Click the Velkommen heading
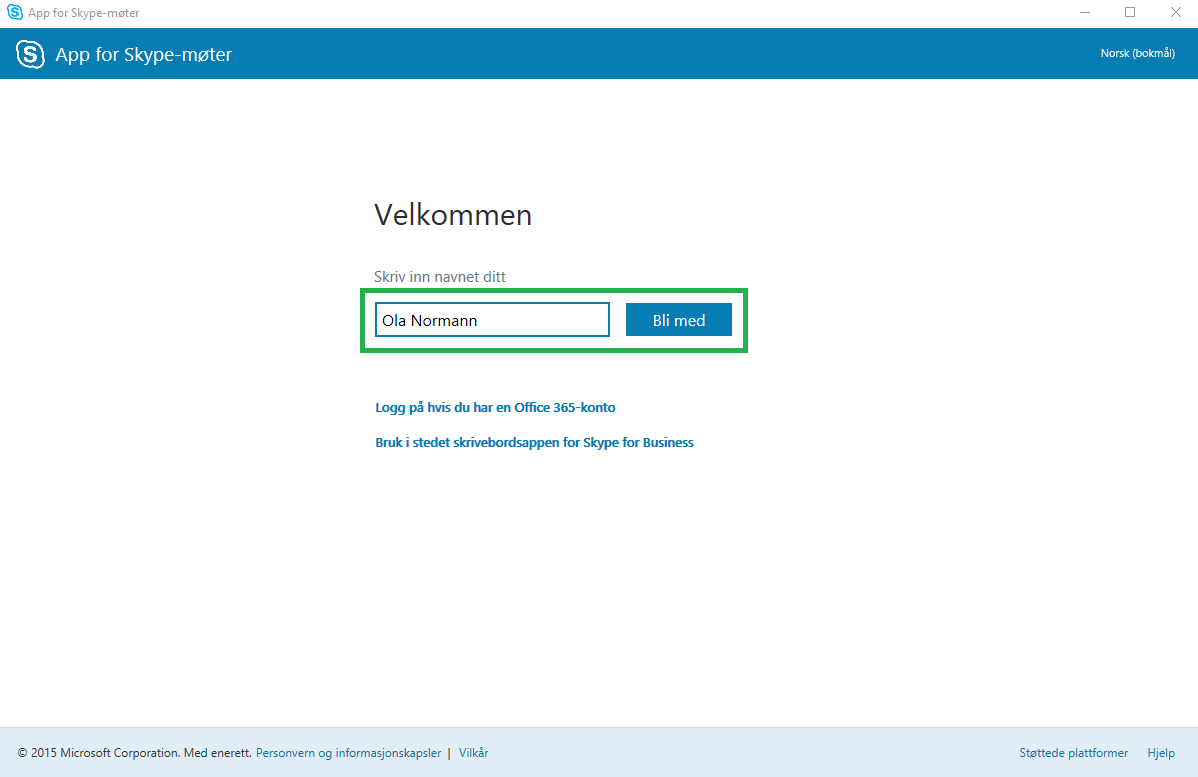 tap(452, 215)
